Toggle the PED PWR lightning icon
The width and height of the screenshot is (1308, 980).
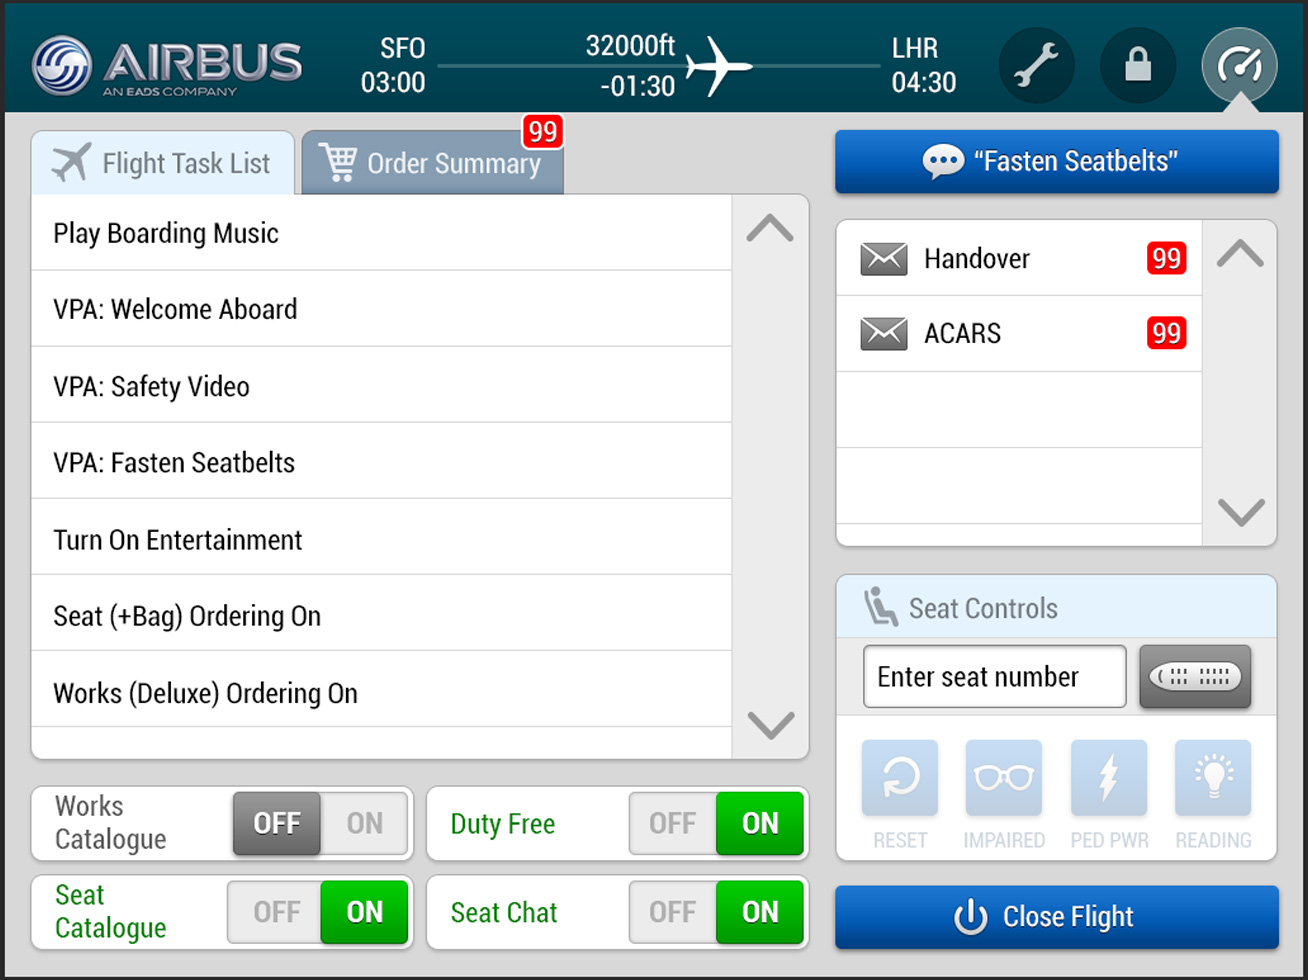tap(1108, 778)
